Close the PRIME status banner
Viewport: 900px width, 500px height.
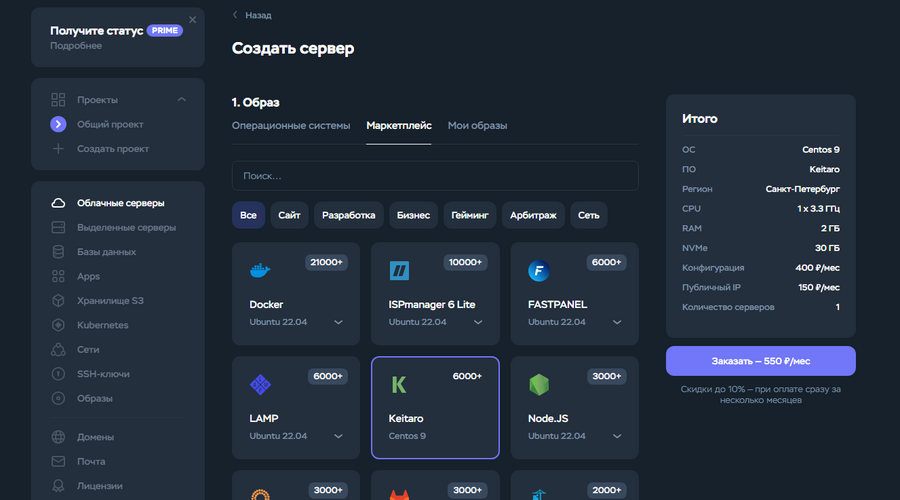(192, 20)
